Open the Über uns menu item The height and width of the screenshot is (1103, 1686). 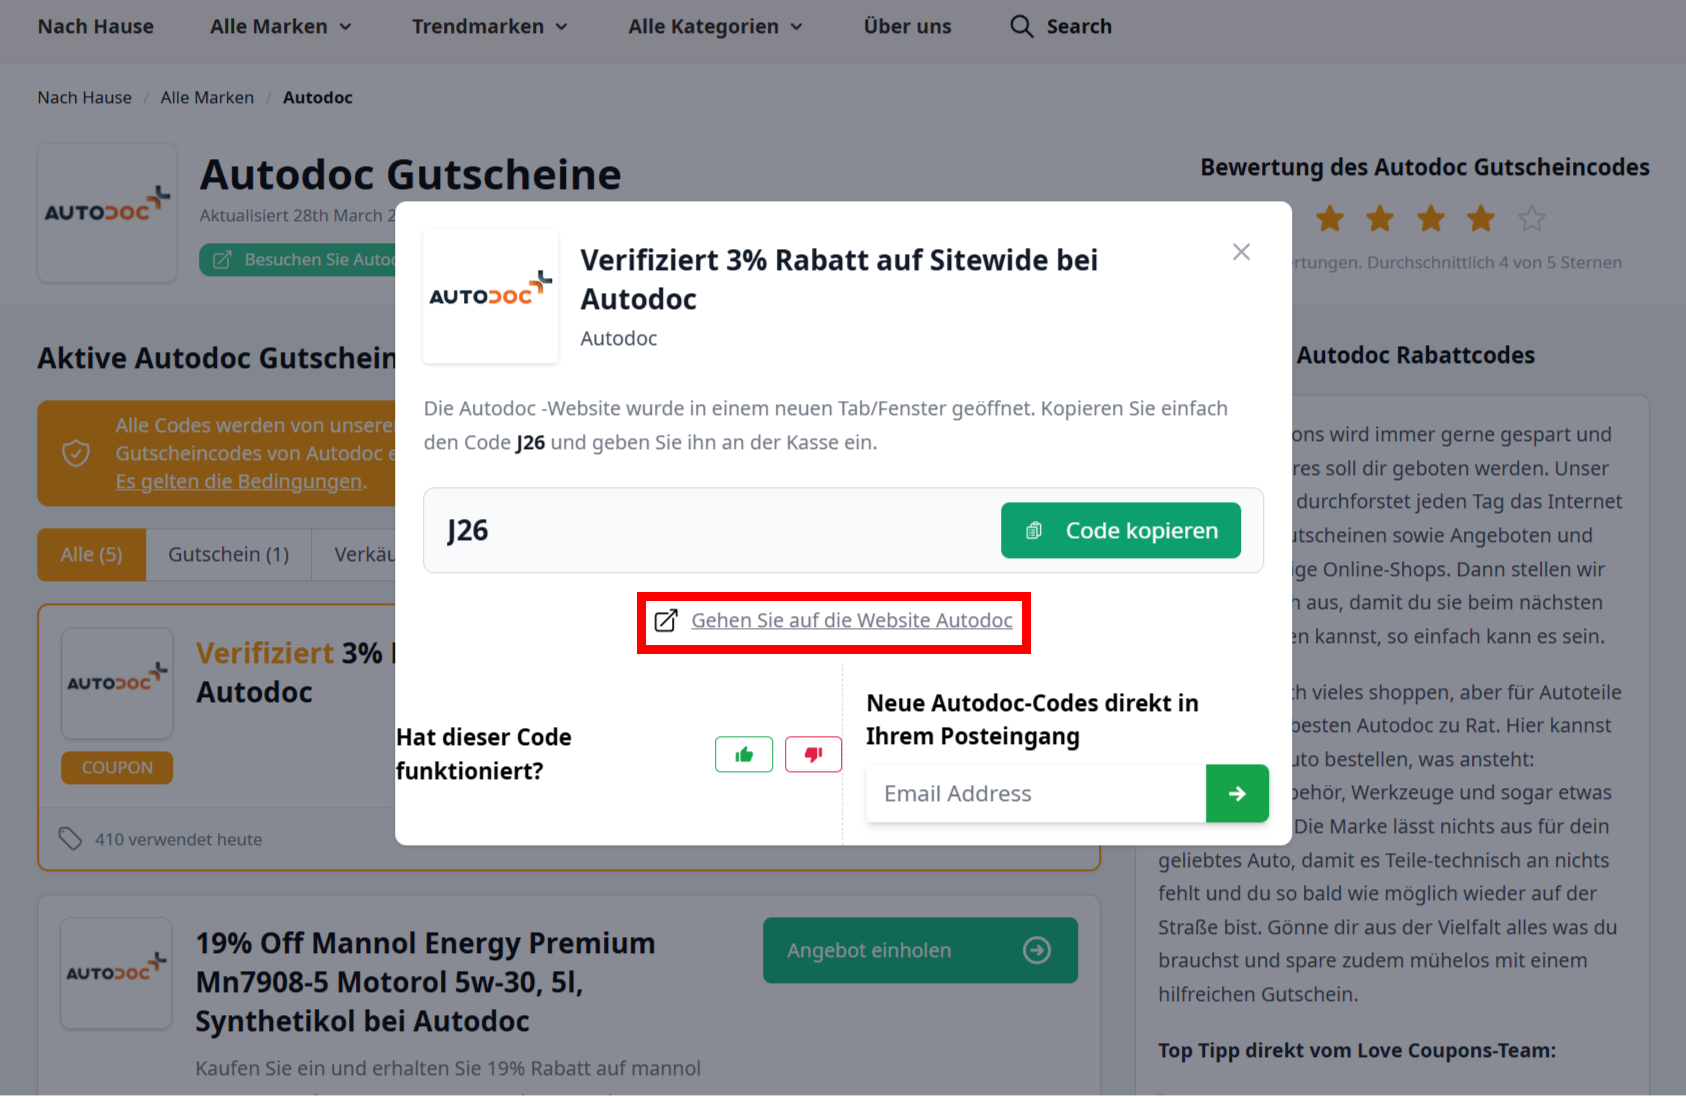908,27
